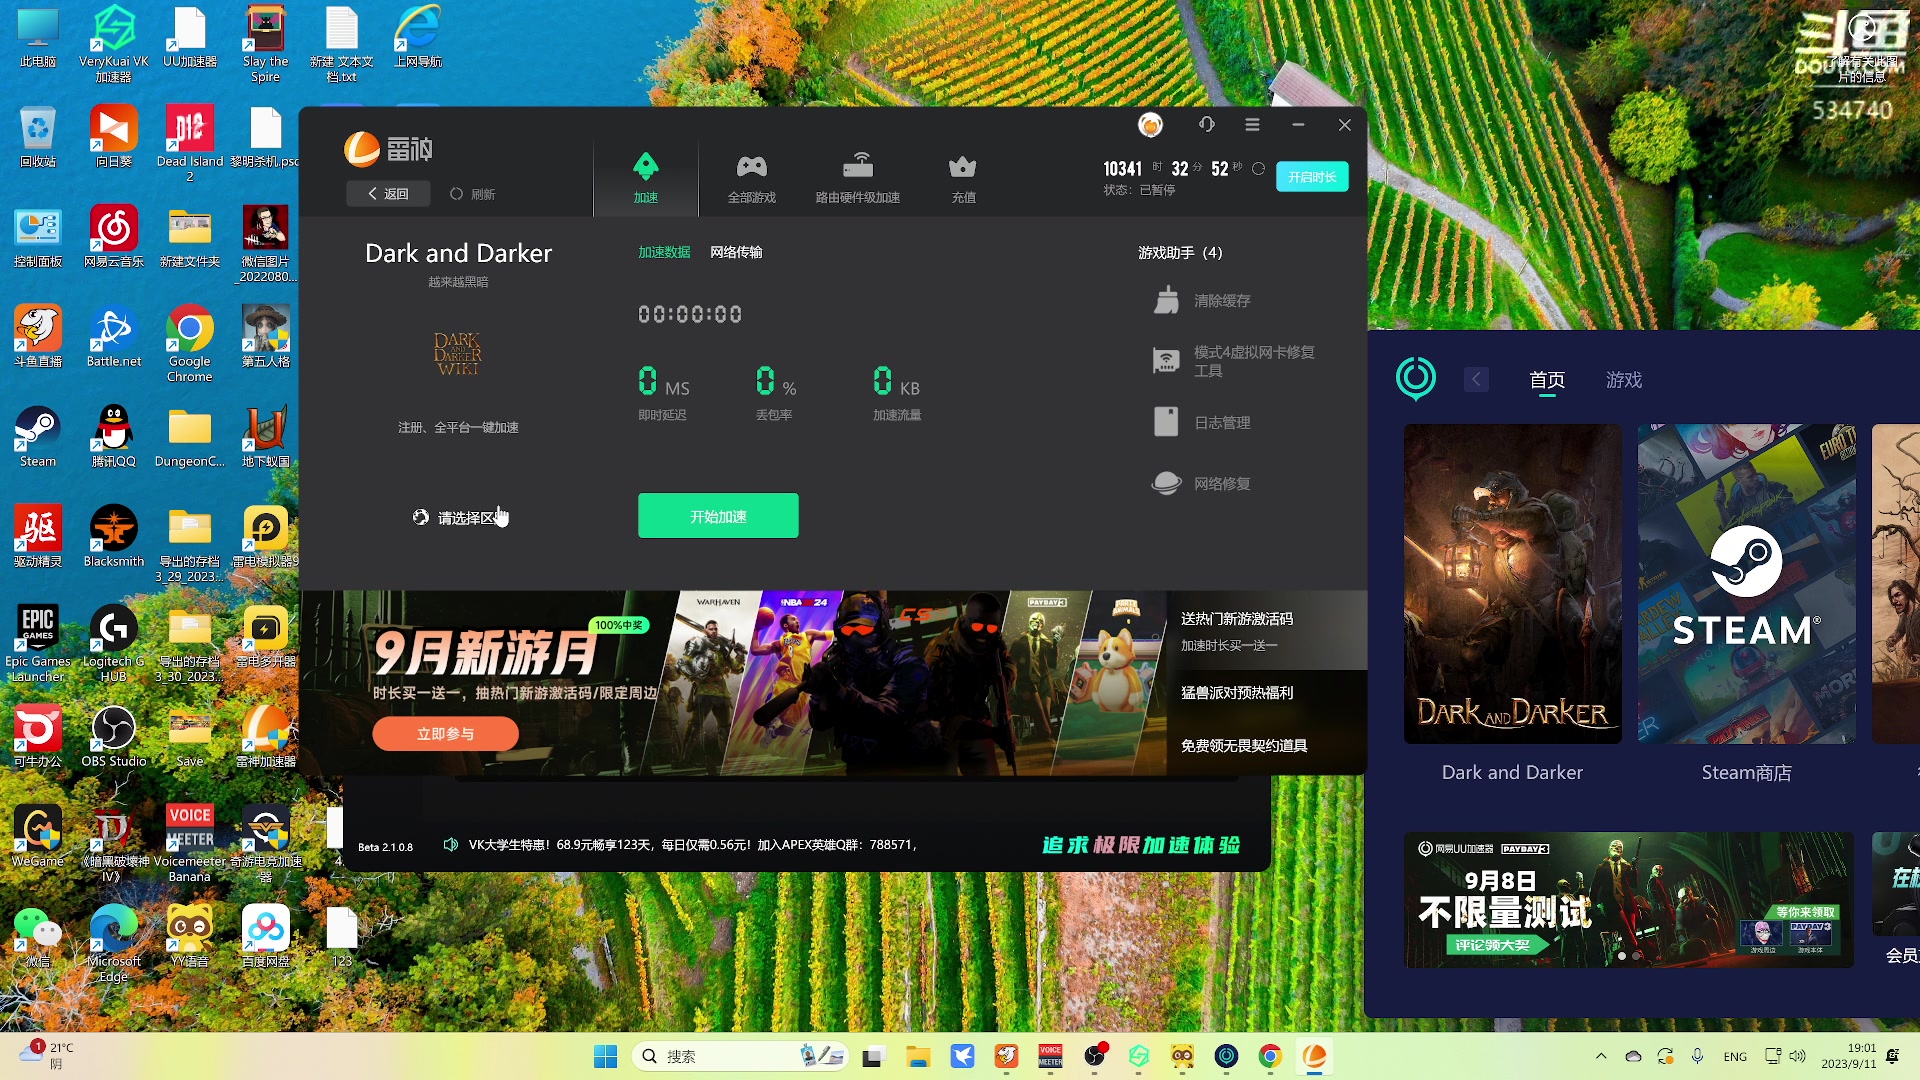Image resolution: width=1920 pixels, height=1080 pixels.
Task: Select the Steam商店 card
Action: point(1746,584)
